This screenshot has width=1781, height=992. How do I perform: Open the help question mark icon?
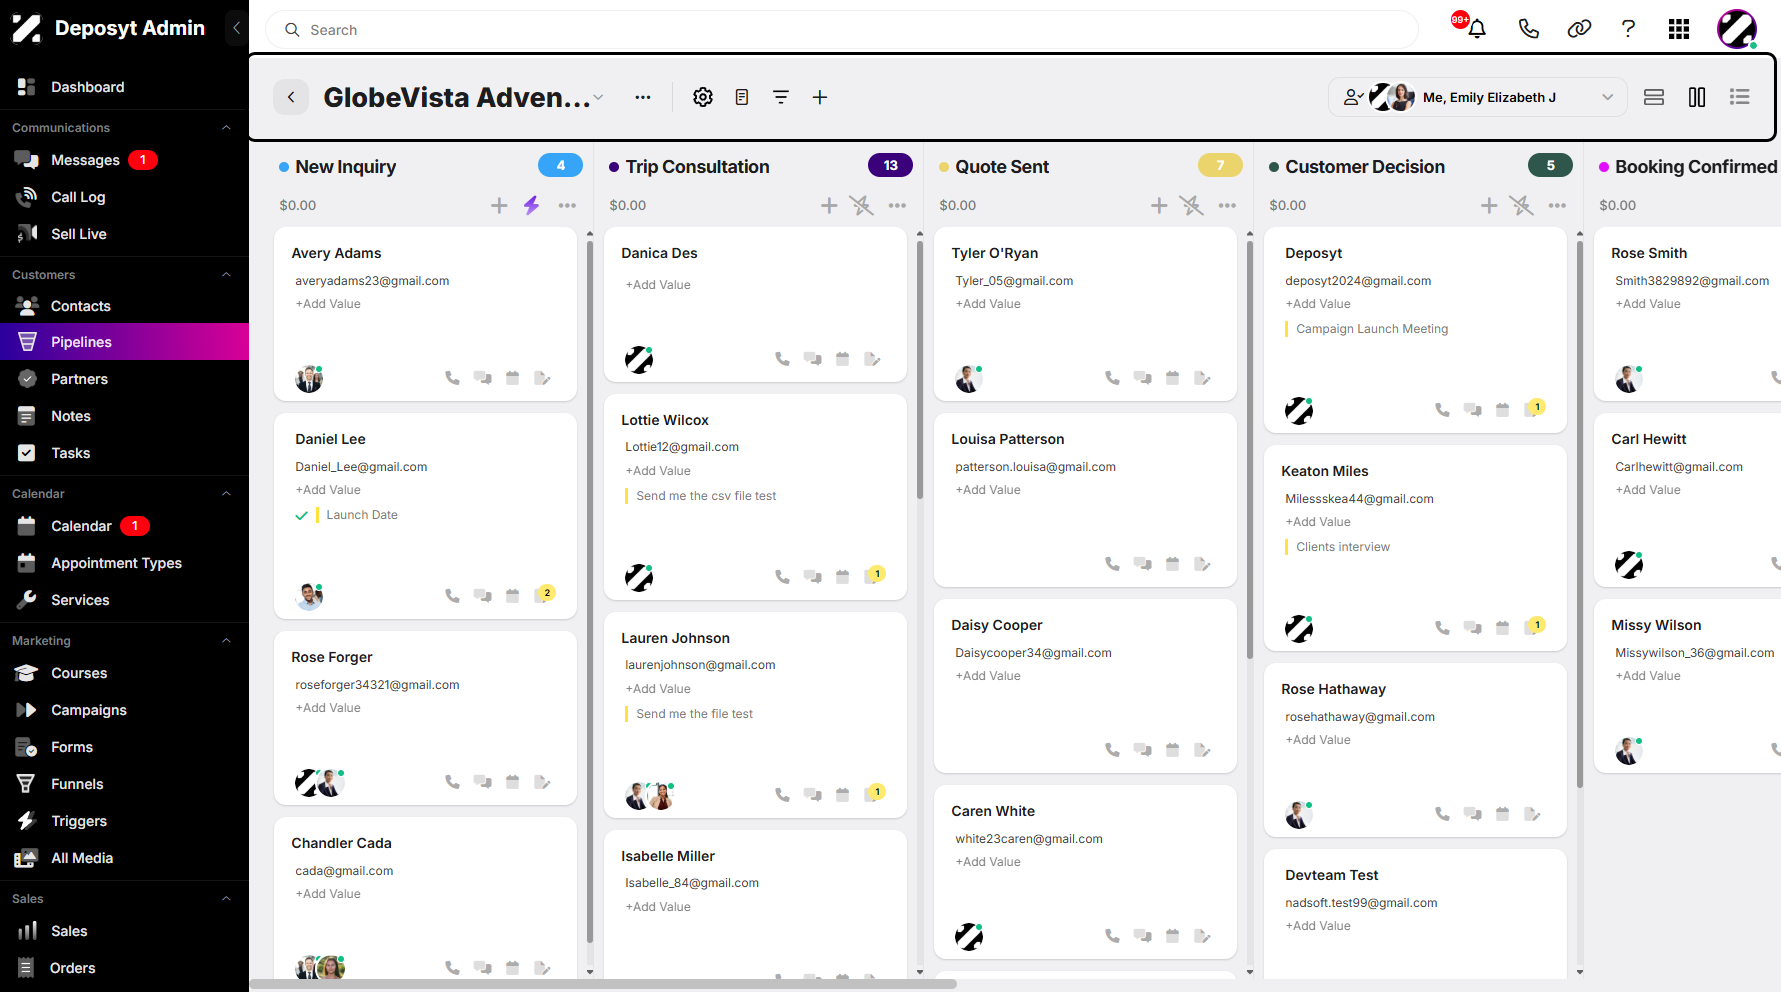(1629, 28)
